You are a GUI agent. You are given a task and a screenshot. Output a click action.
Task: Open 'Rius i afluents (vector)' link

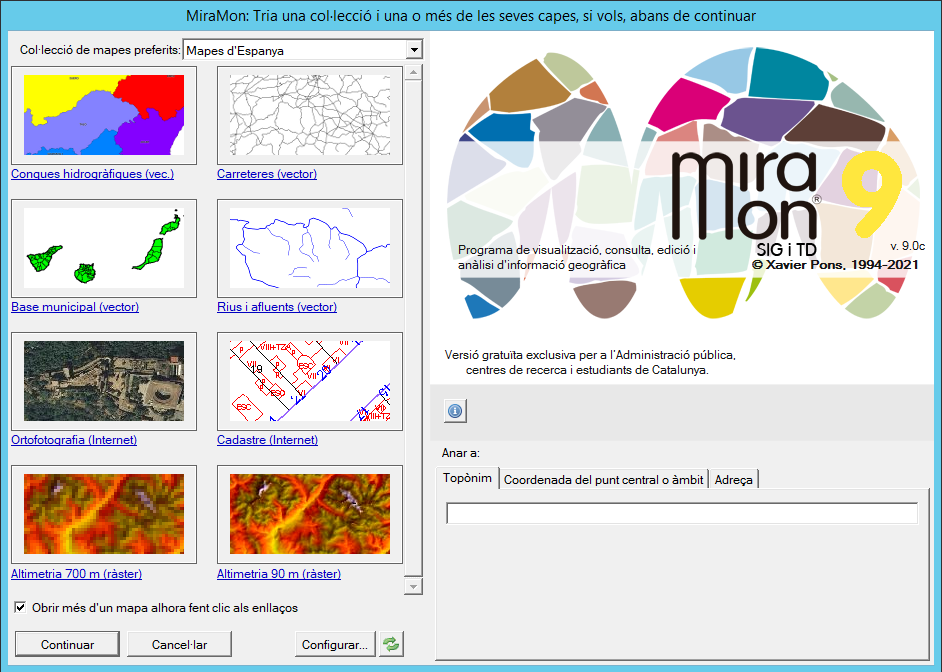pyautogui.click(x=277, y=307)
